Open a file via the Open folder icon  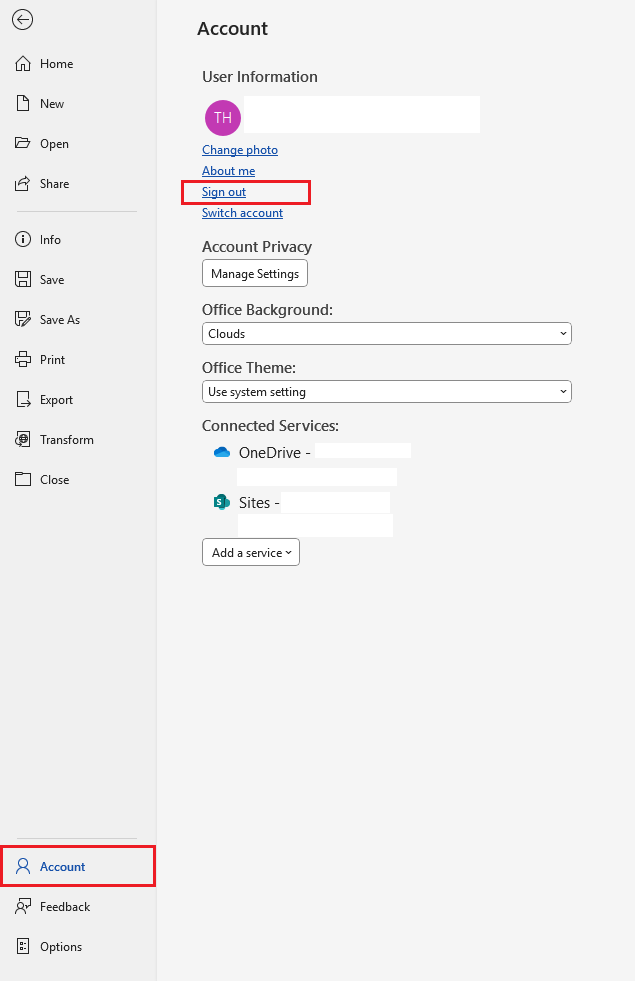click(x=20, y=143)
